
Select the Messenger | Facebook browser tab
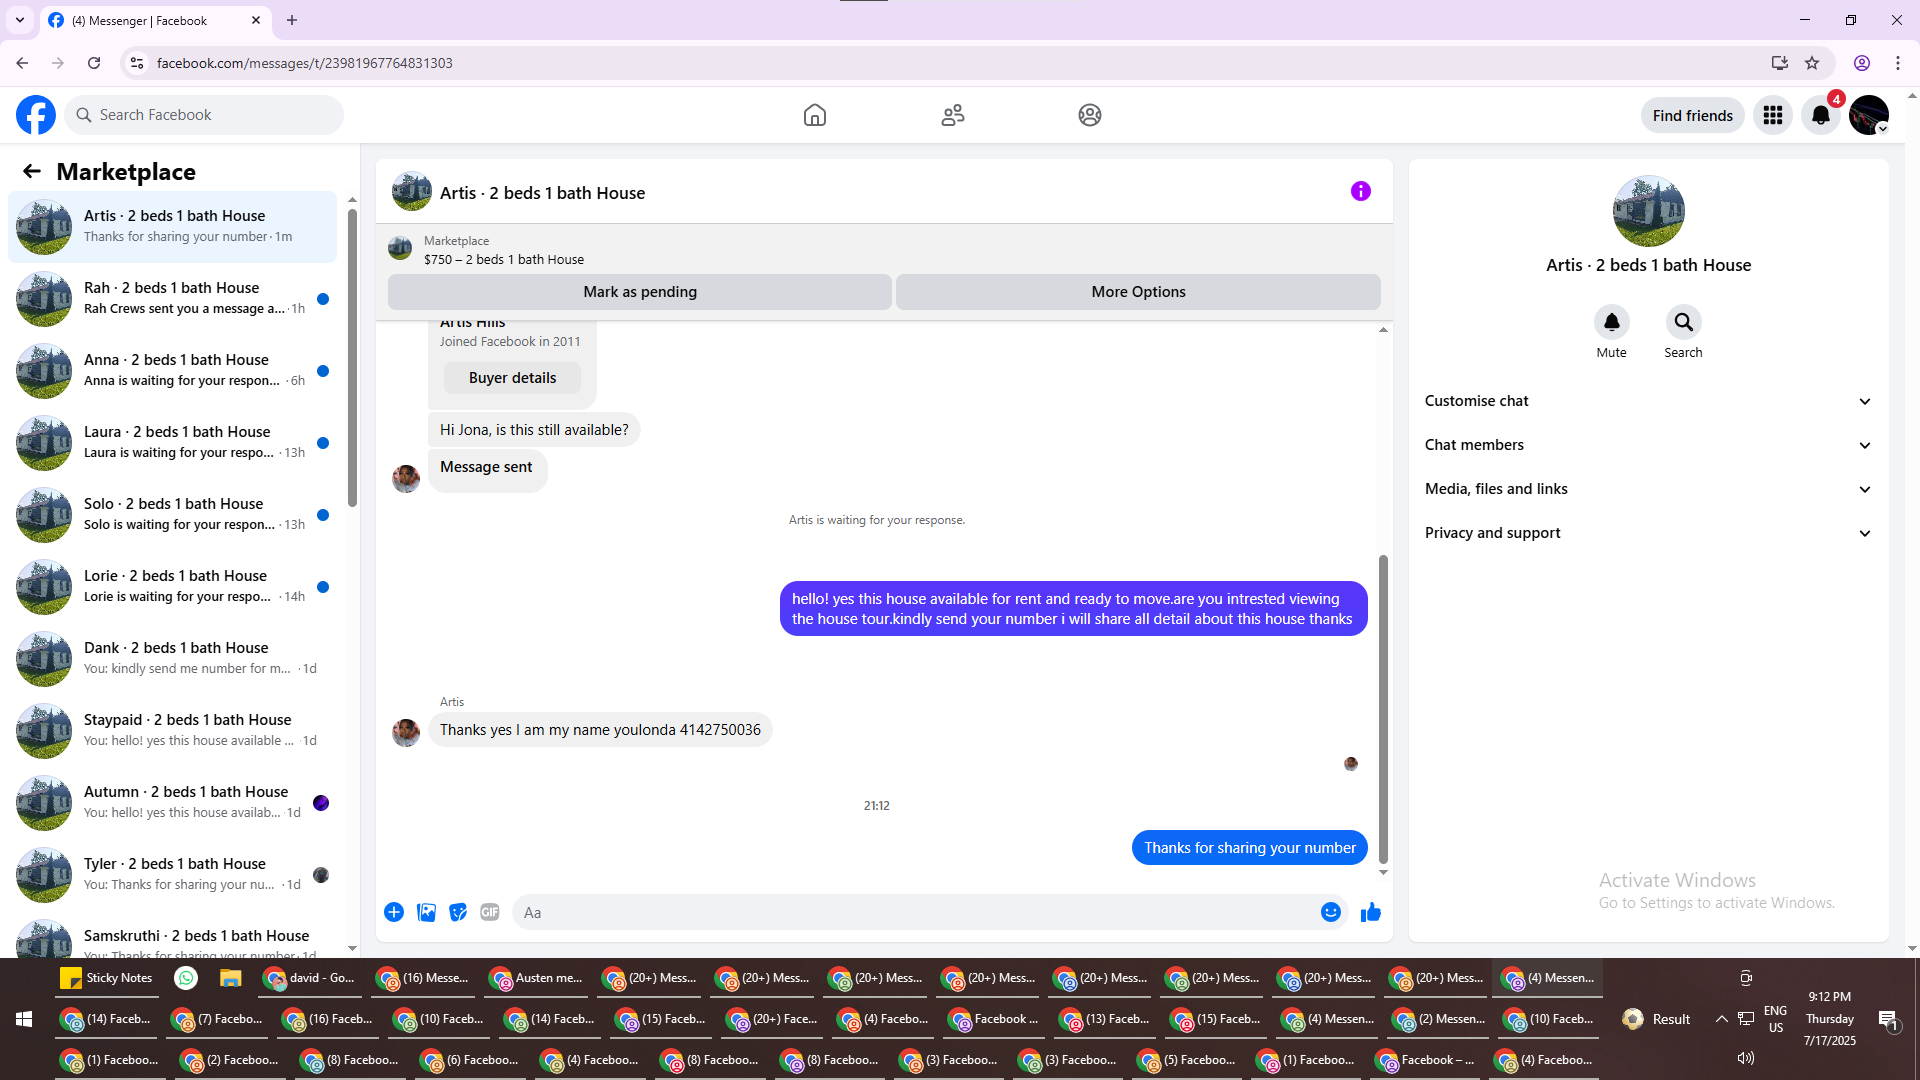pyautogui.click(x=156, y=20)
